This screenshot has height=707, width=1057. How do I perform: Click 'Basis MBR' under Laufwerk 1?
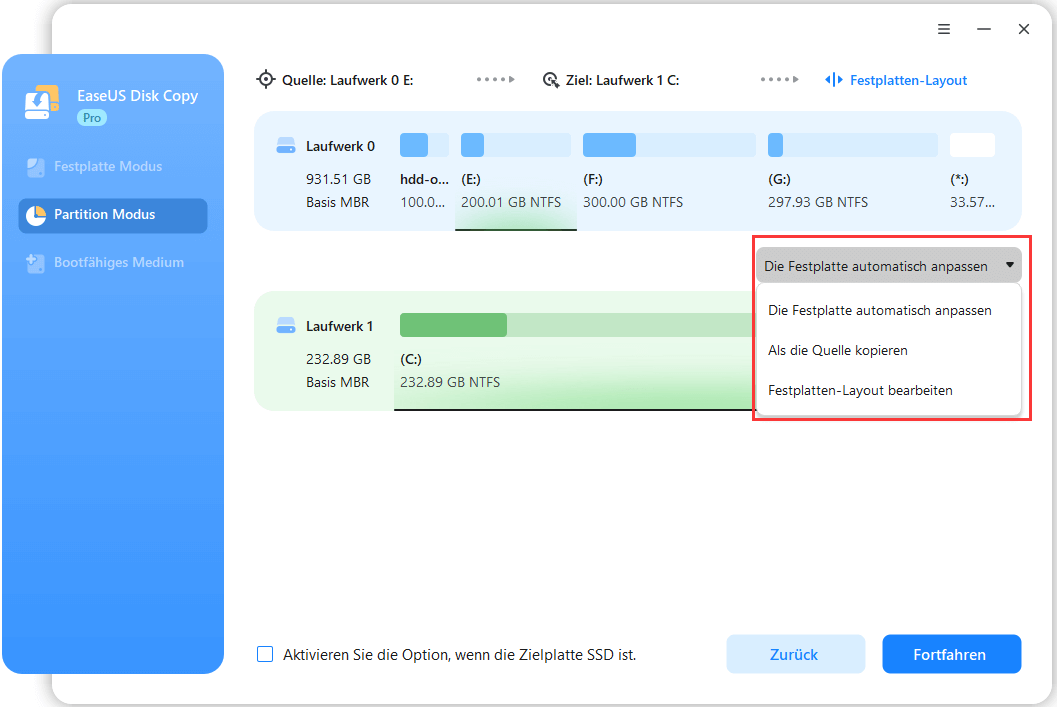(x=338, y=382)
